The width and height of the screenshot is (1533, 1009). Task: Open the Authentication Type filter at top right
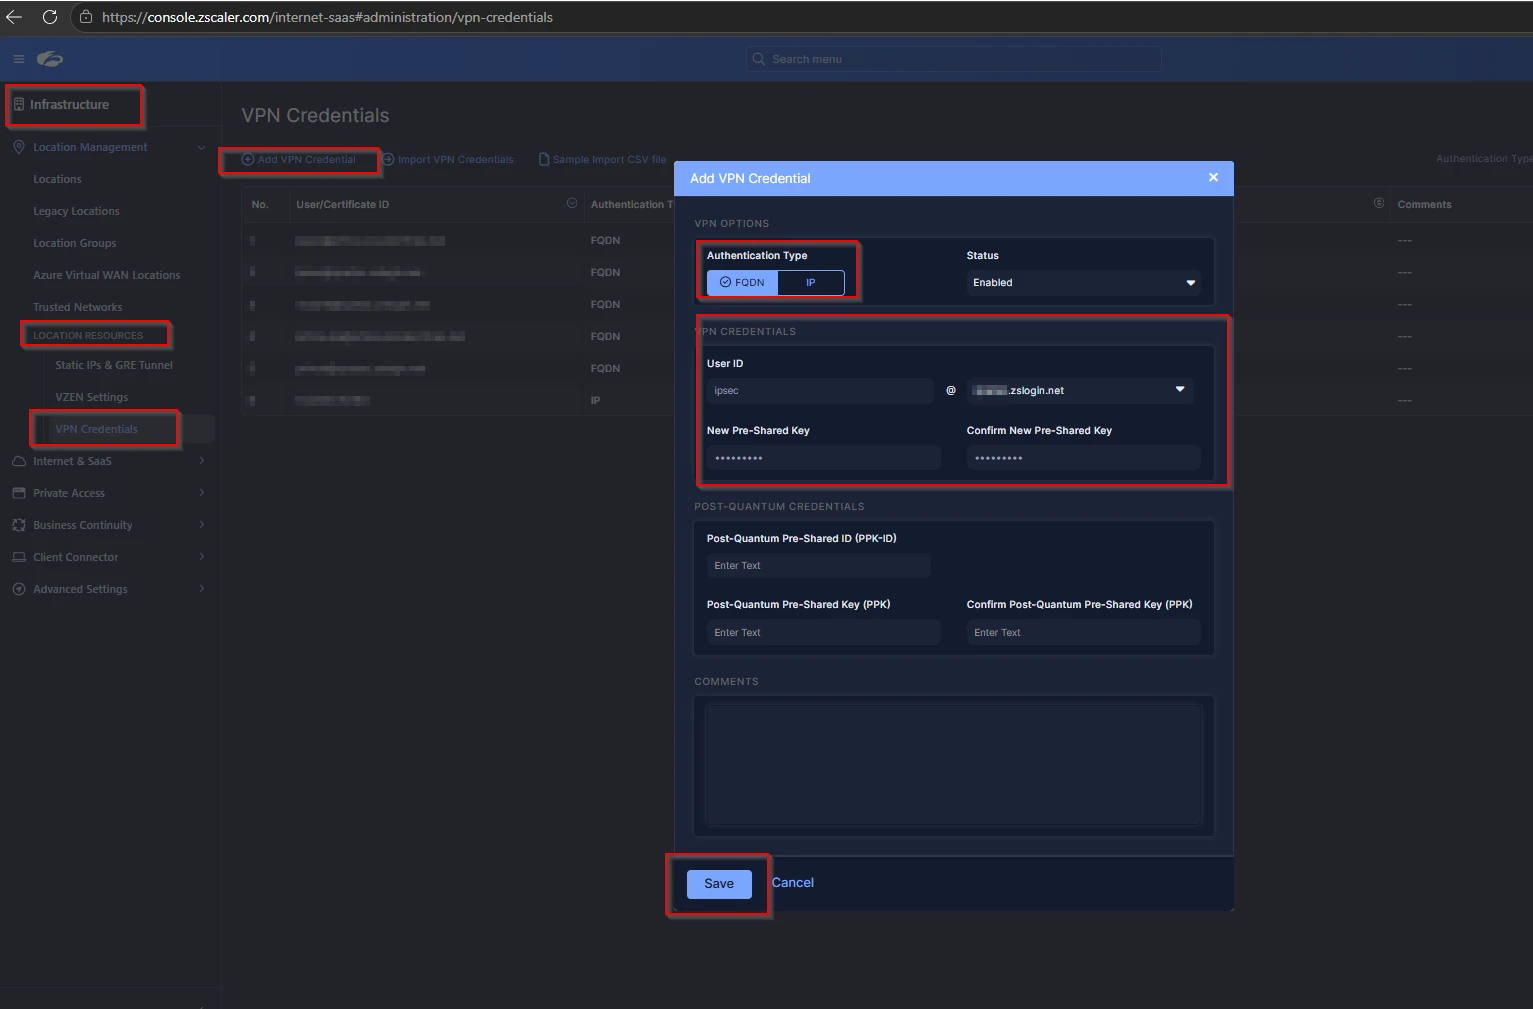(1483, 159)
